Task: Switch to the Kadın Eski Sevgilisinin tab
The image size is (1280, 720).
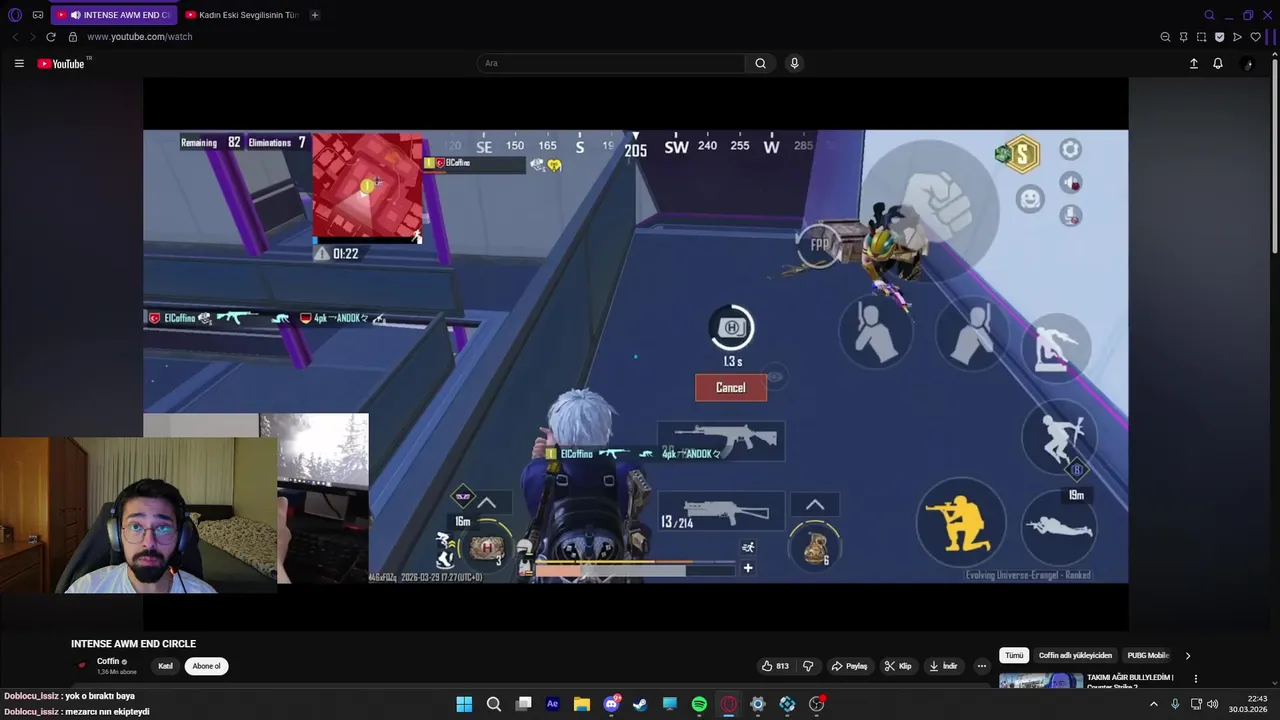Action: point(244,15)
